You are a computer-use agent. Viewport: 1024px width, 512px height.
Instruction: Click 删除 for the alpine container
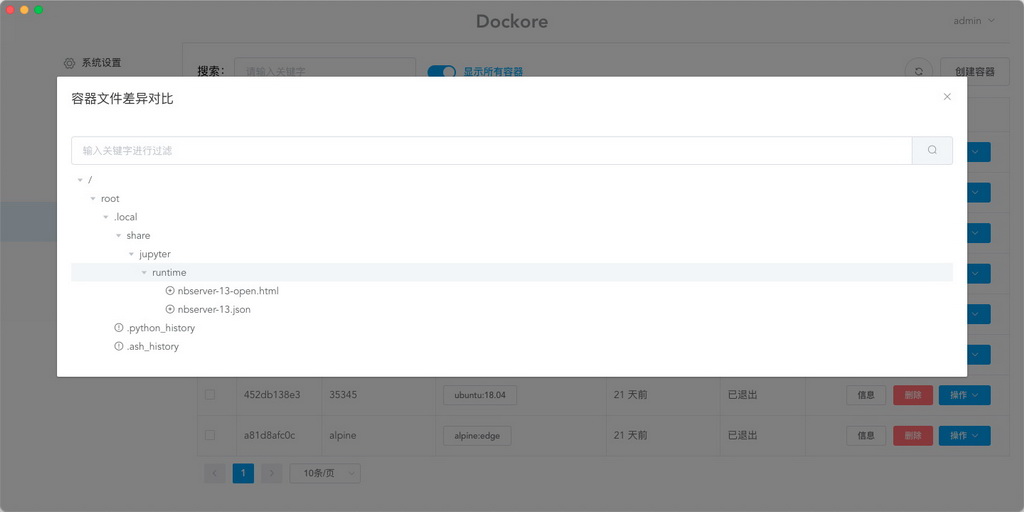(913, 436)
